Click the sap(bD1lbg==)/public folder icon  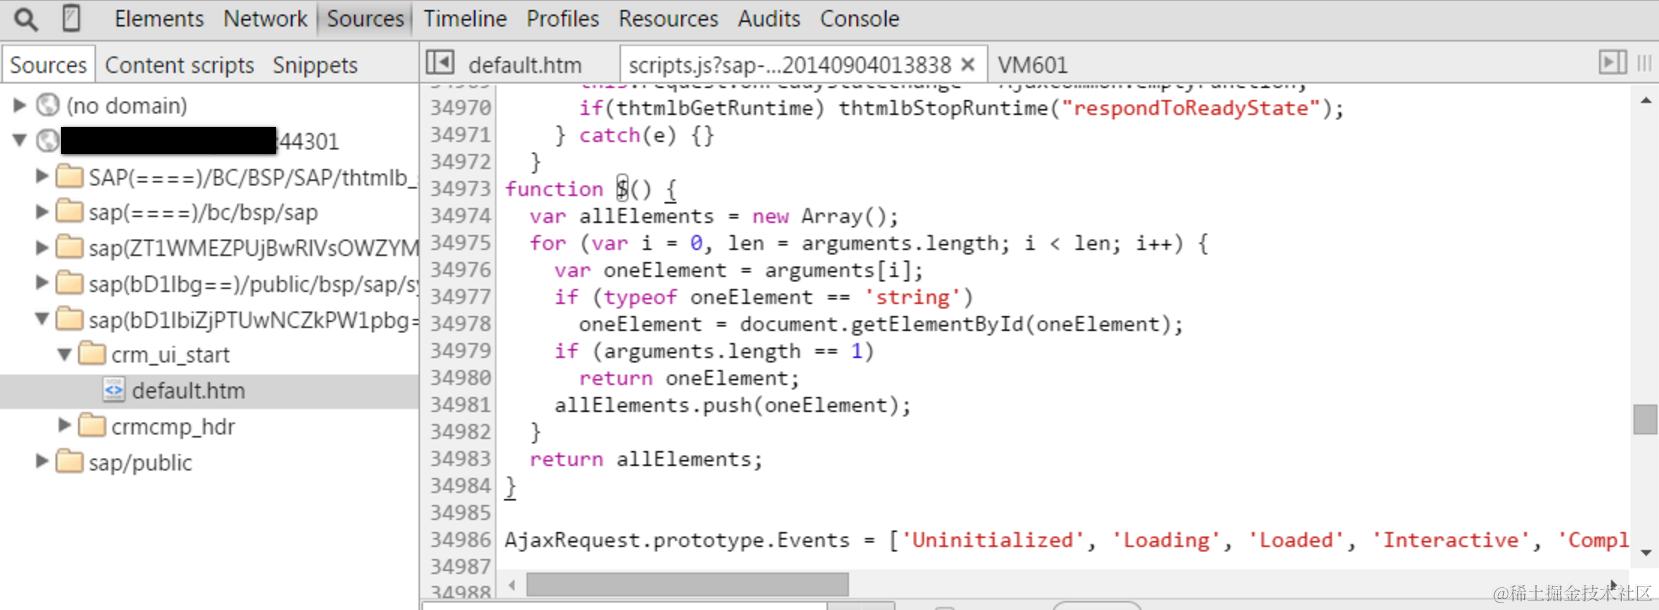pos(70,283)
